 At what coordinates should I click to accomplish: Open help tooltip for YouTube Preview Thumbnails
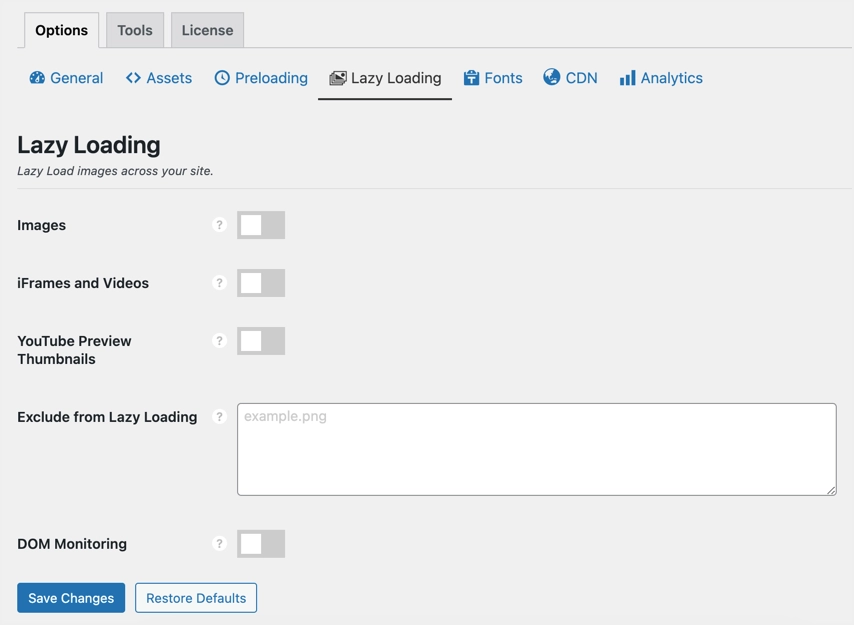[219, 341]
